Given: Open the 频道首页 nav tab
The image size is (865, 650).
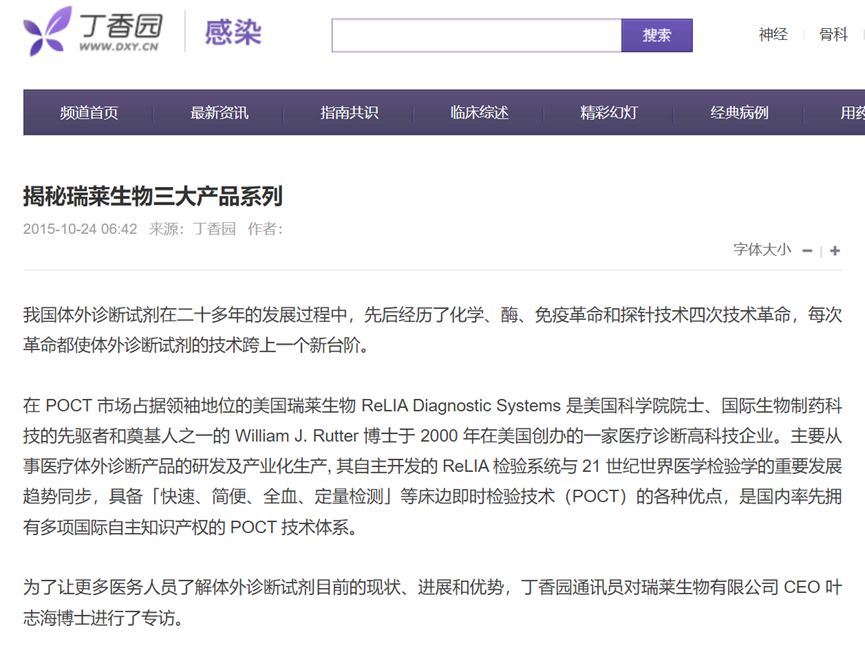Looking at the screenshot, I should point(89,113).
